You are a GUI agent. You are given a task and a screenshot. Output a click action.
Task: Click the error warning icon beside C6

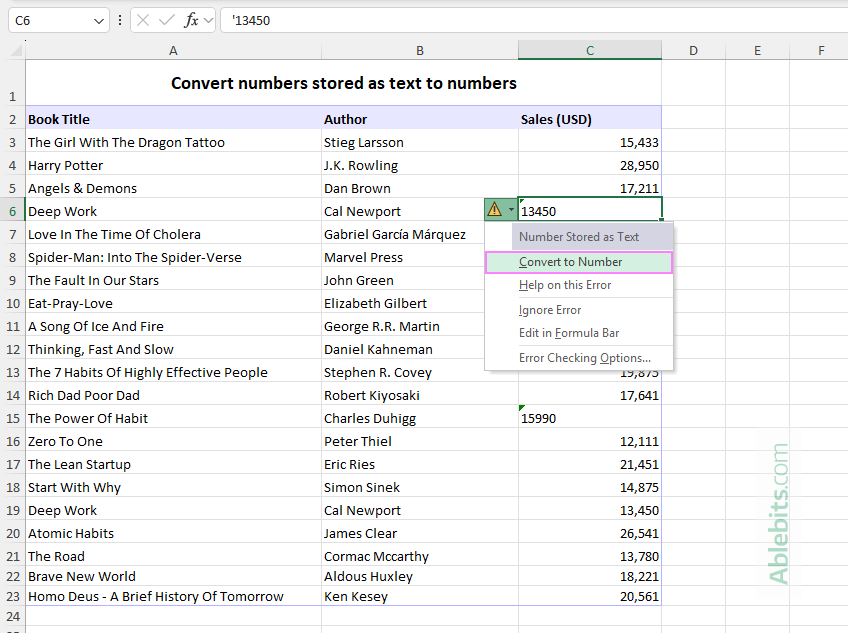[x=494, y=209]
